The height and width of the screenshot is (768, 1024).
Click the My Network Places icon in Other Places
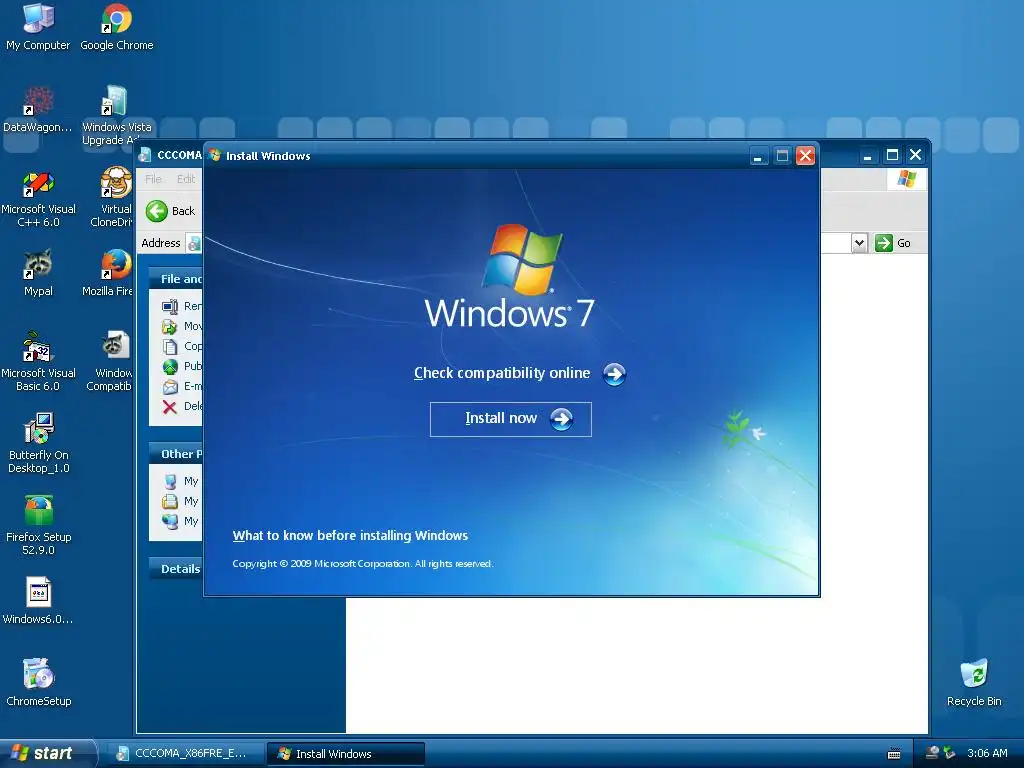pyautogui.click(x=170, y=521)
